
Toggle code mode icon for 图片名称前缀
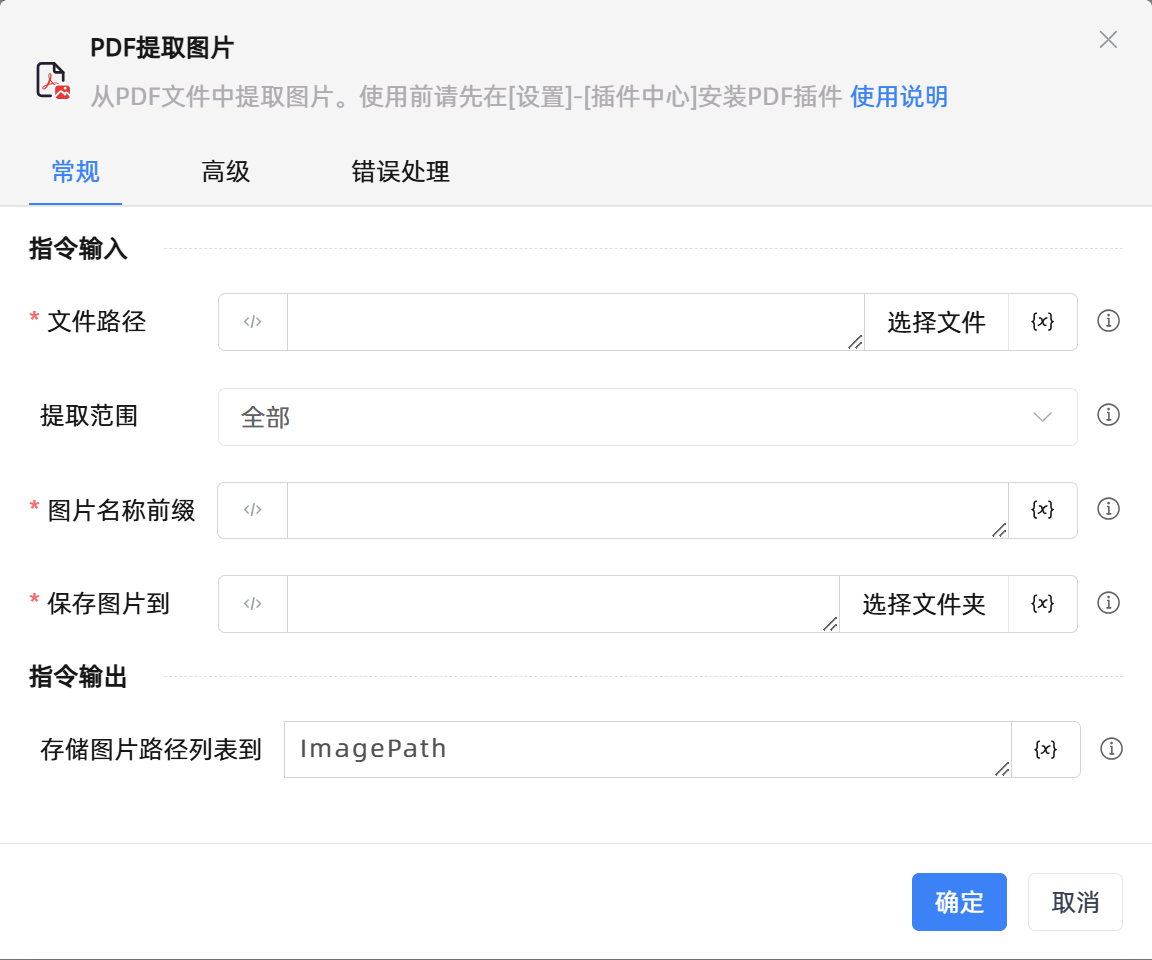coord(253,510)
